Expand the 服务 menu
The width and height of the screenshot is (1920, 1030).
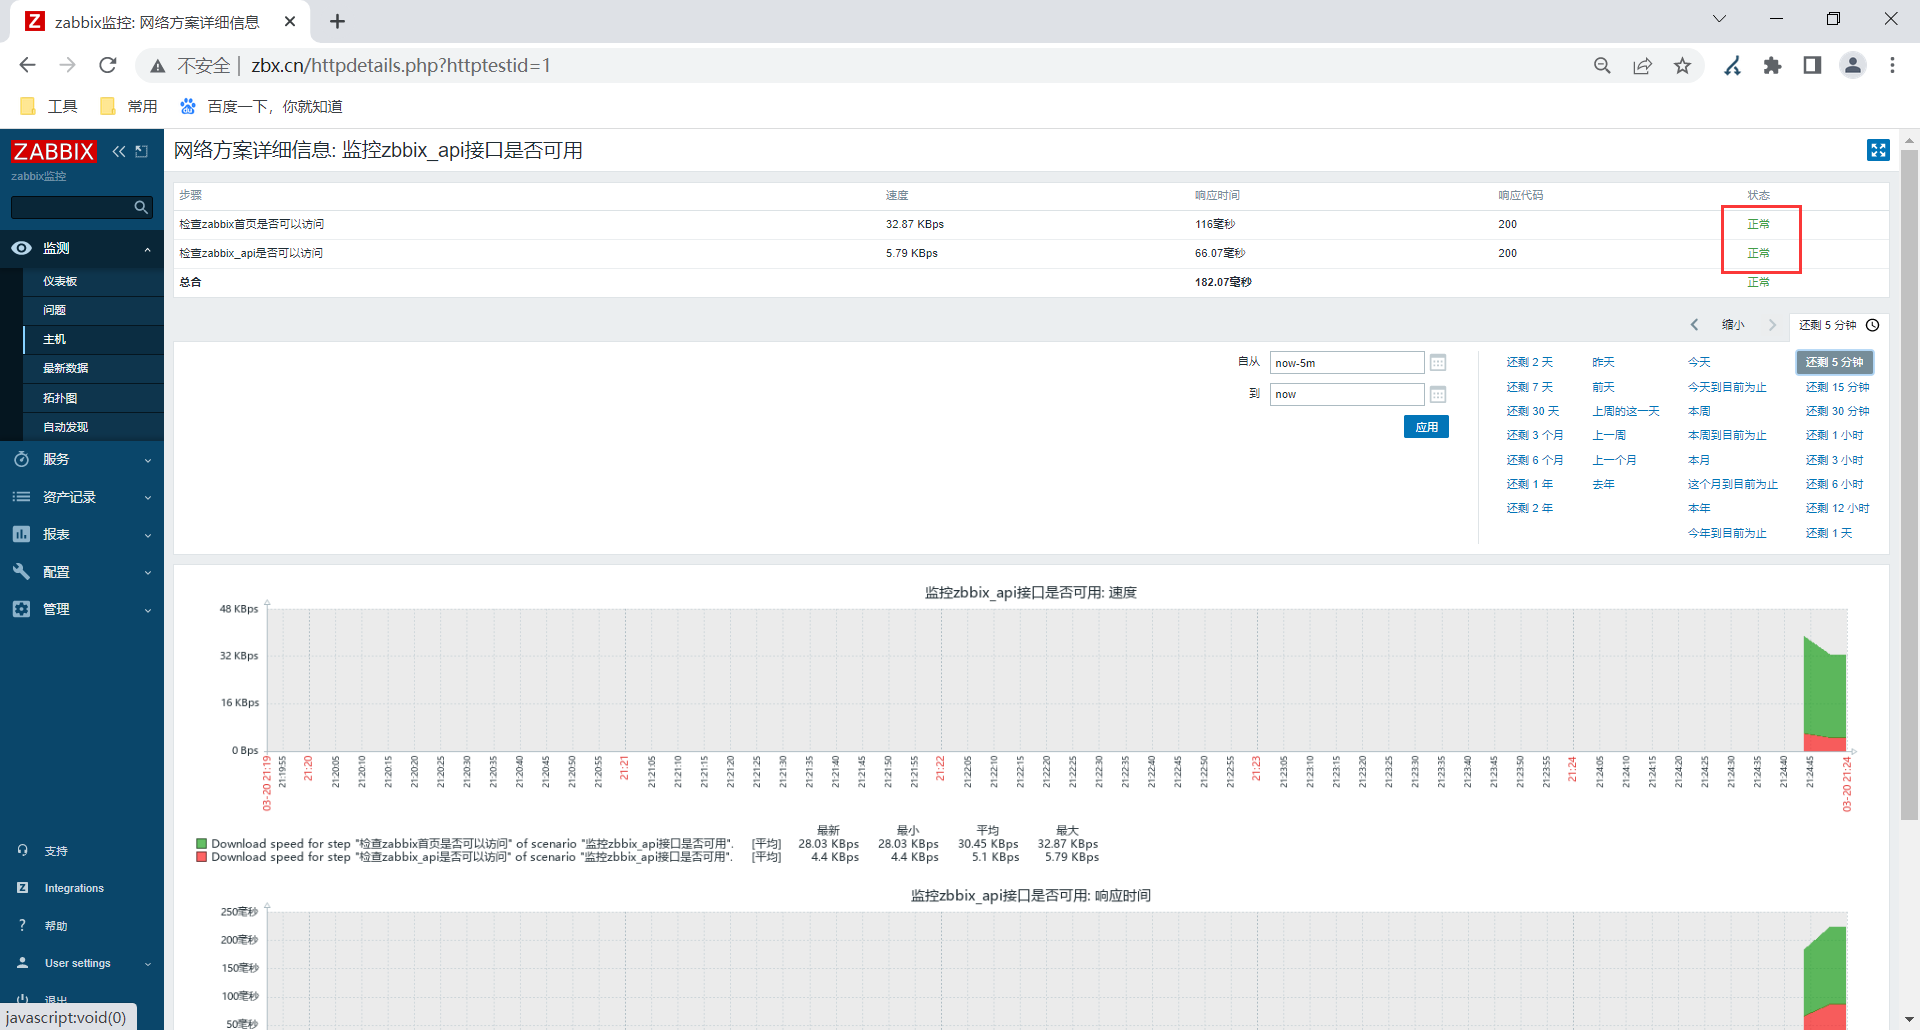[147, 460]
